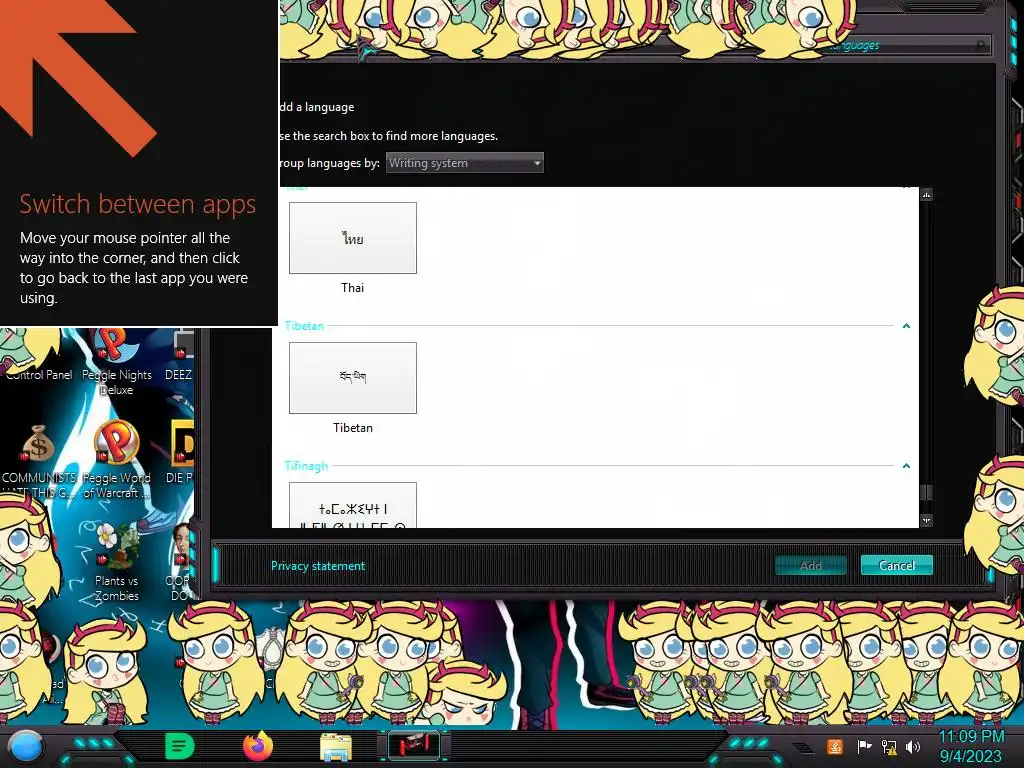This screenshot has height=768, width=1024.
Task: Show hidden system tray icons
Action: (x=804, y=748)
